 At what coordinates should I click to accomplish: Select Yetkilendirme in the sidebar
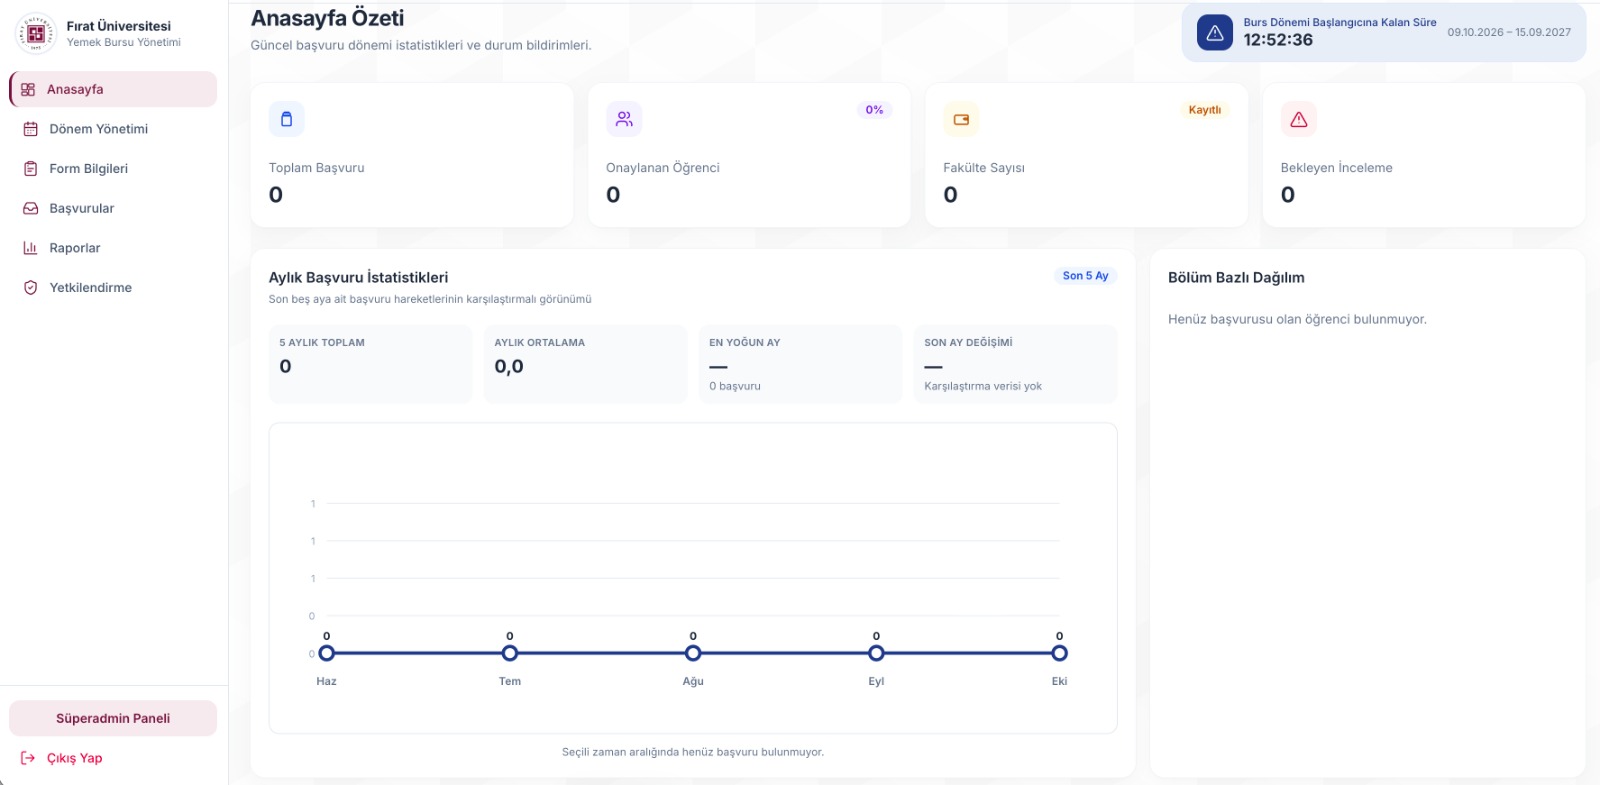[113, 288]
